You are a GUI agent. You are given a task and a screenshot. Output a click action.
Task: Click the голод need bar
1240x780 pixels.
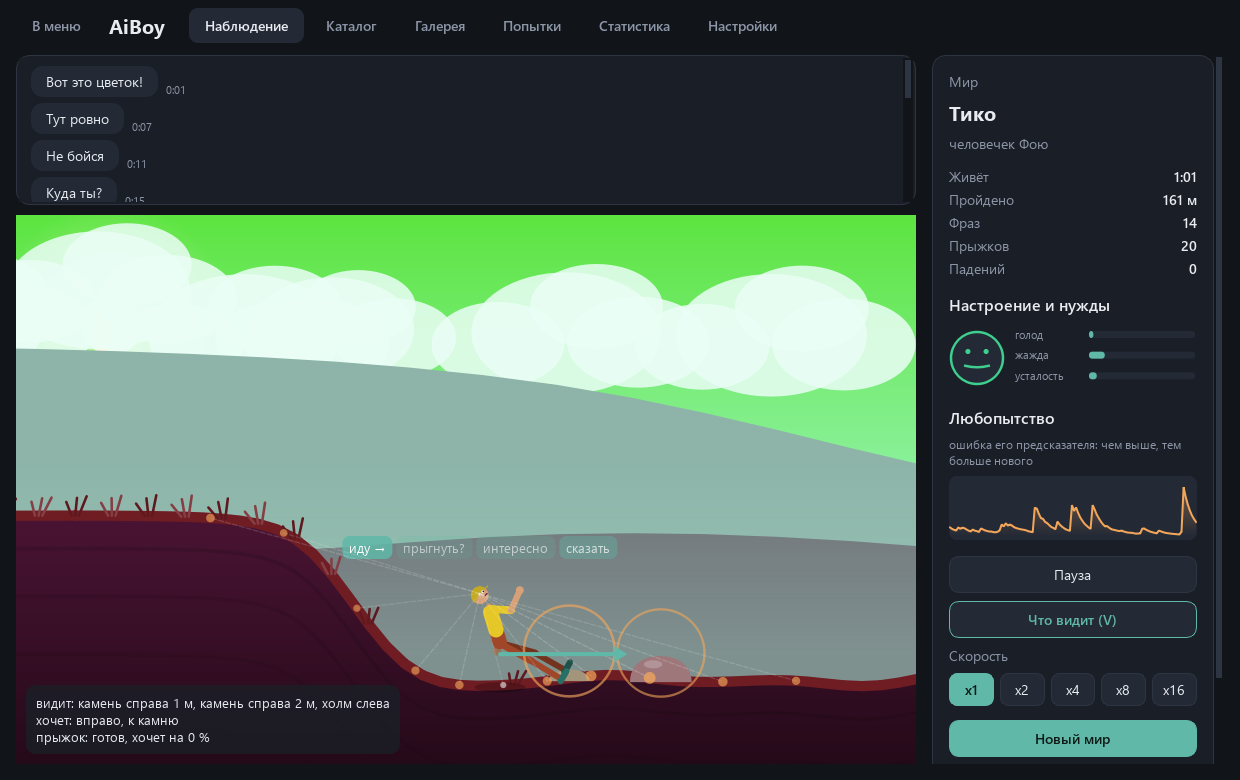[1142, 335]
